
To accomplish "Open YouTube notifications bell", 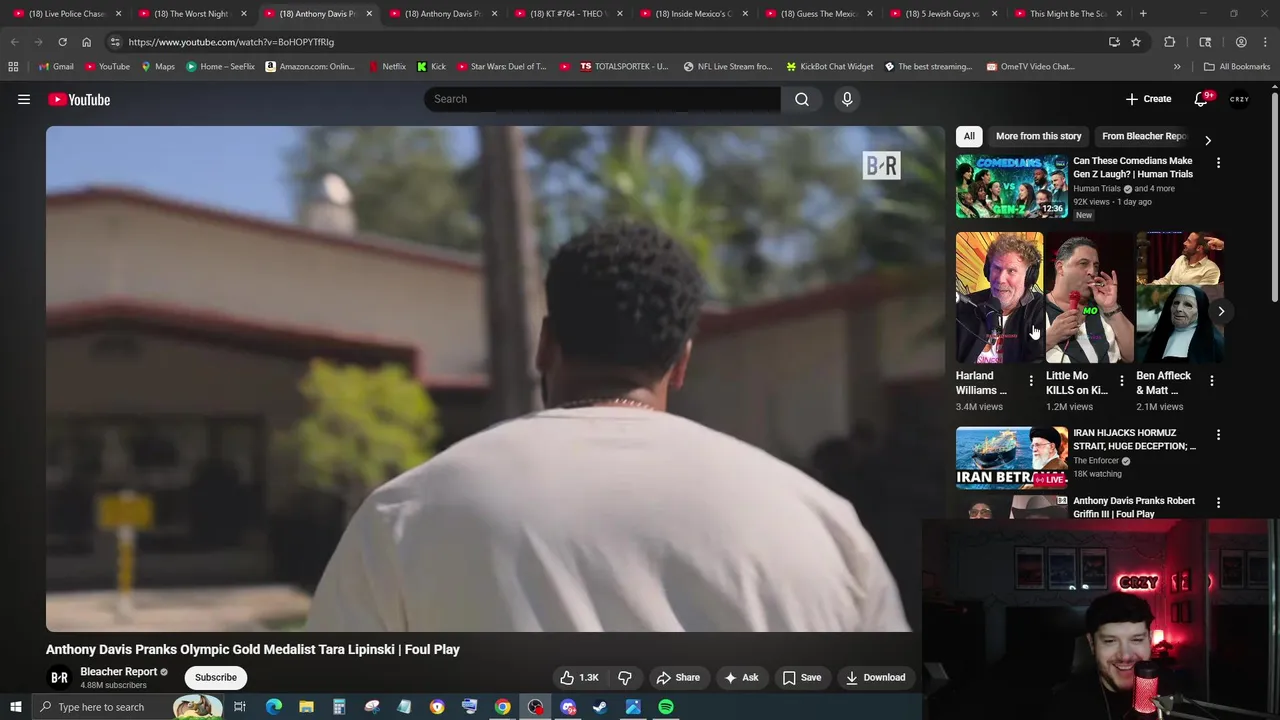I will pos(1202,99).
